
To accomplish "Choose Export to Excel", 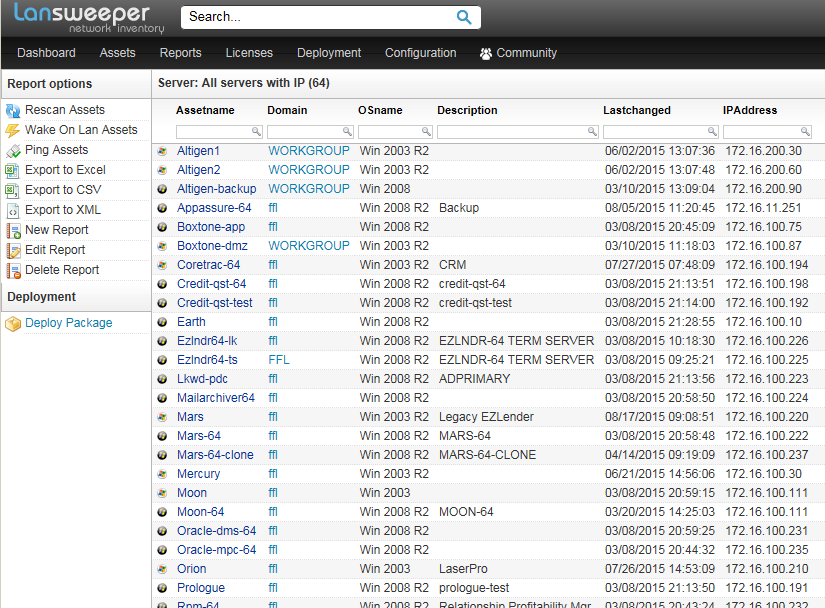I will [65, 170].
